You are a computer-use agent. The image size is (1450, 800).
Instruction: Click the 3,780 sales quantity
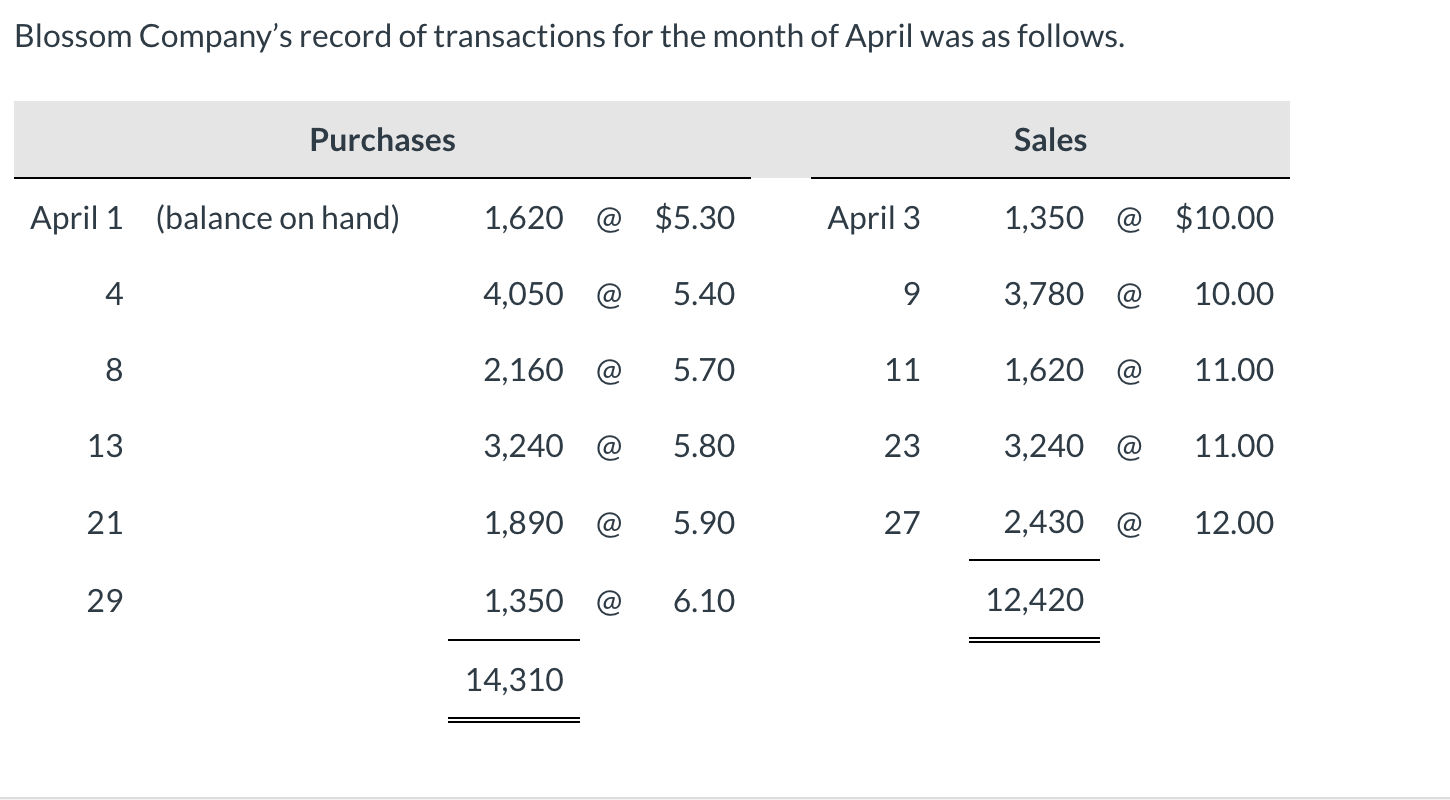[1043, 294]
